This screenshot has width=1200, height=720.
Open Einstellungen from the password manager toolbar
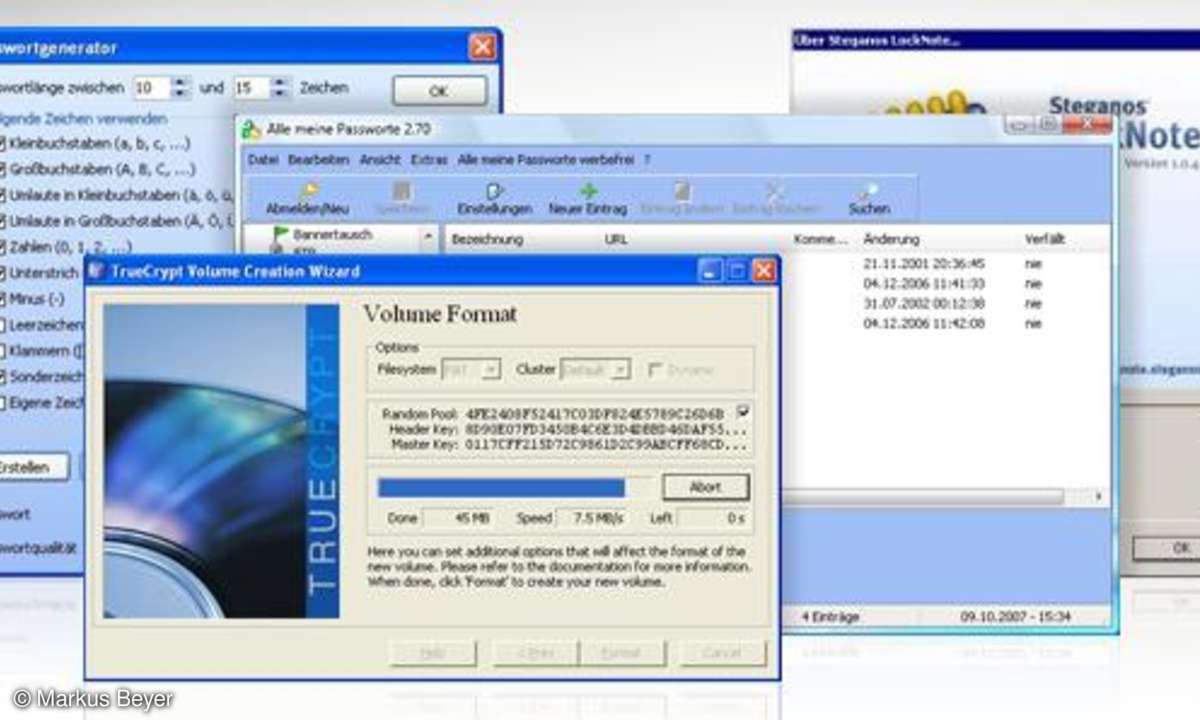click(494, 199)
